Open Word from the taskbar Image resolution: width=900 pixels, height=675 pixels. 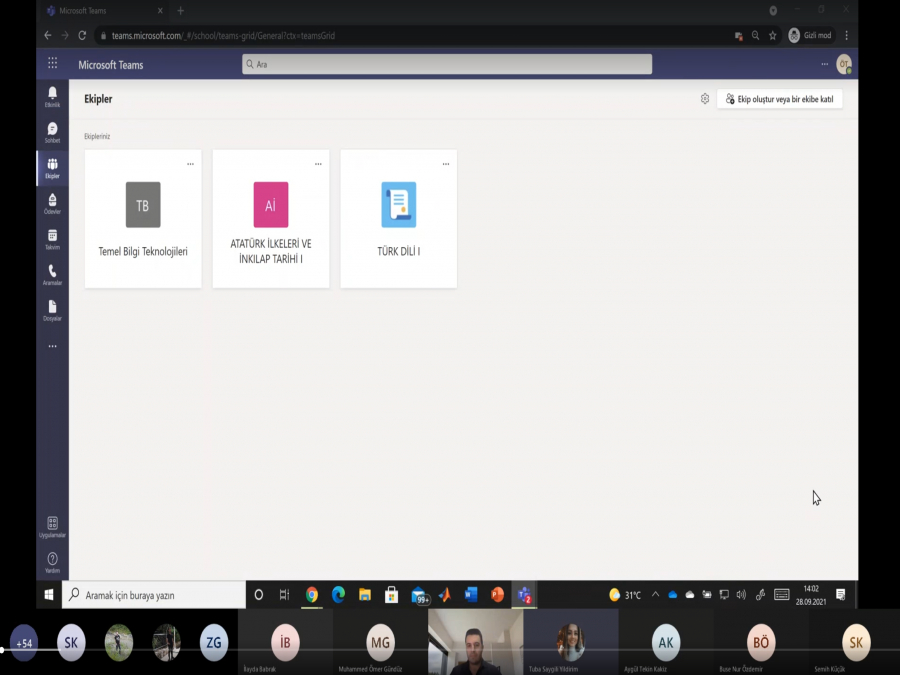pyautogui.click(x=471, y=595)
